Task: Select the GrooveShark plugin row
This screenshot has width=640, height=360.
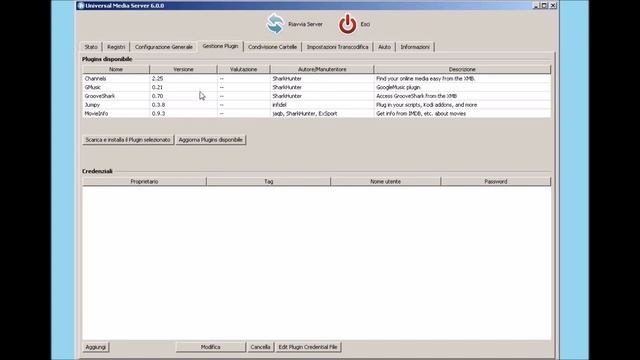Action: point(316,96)
